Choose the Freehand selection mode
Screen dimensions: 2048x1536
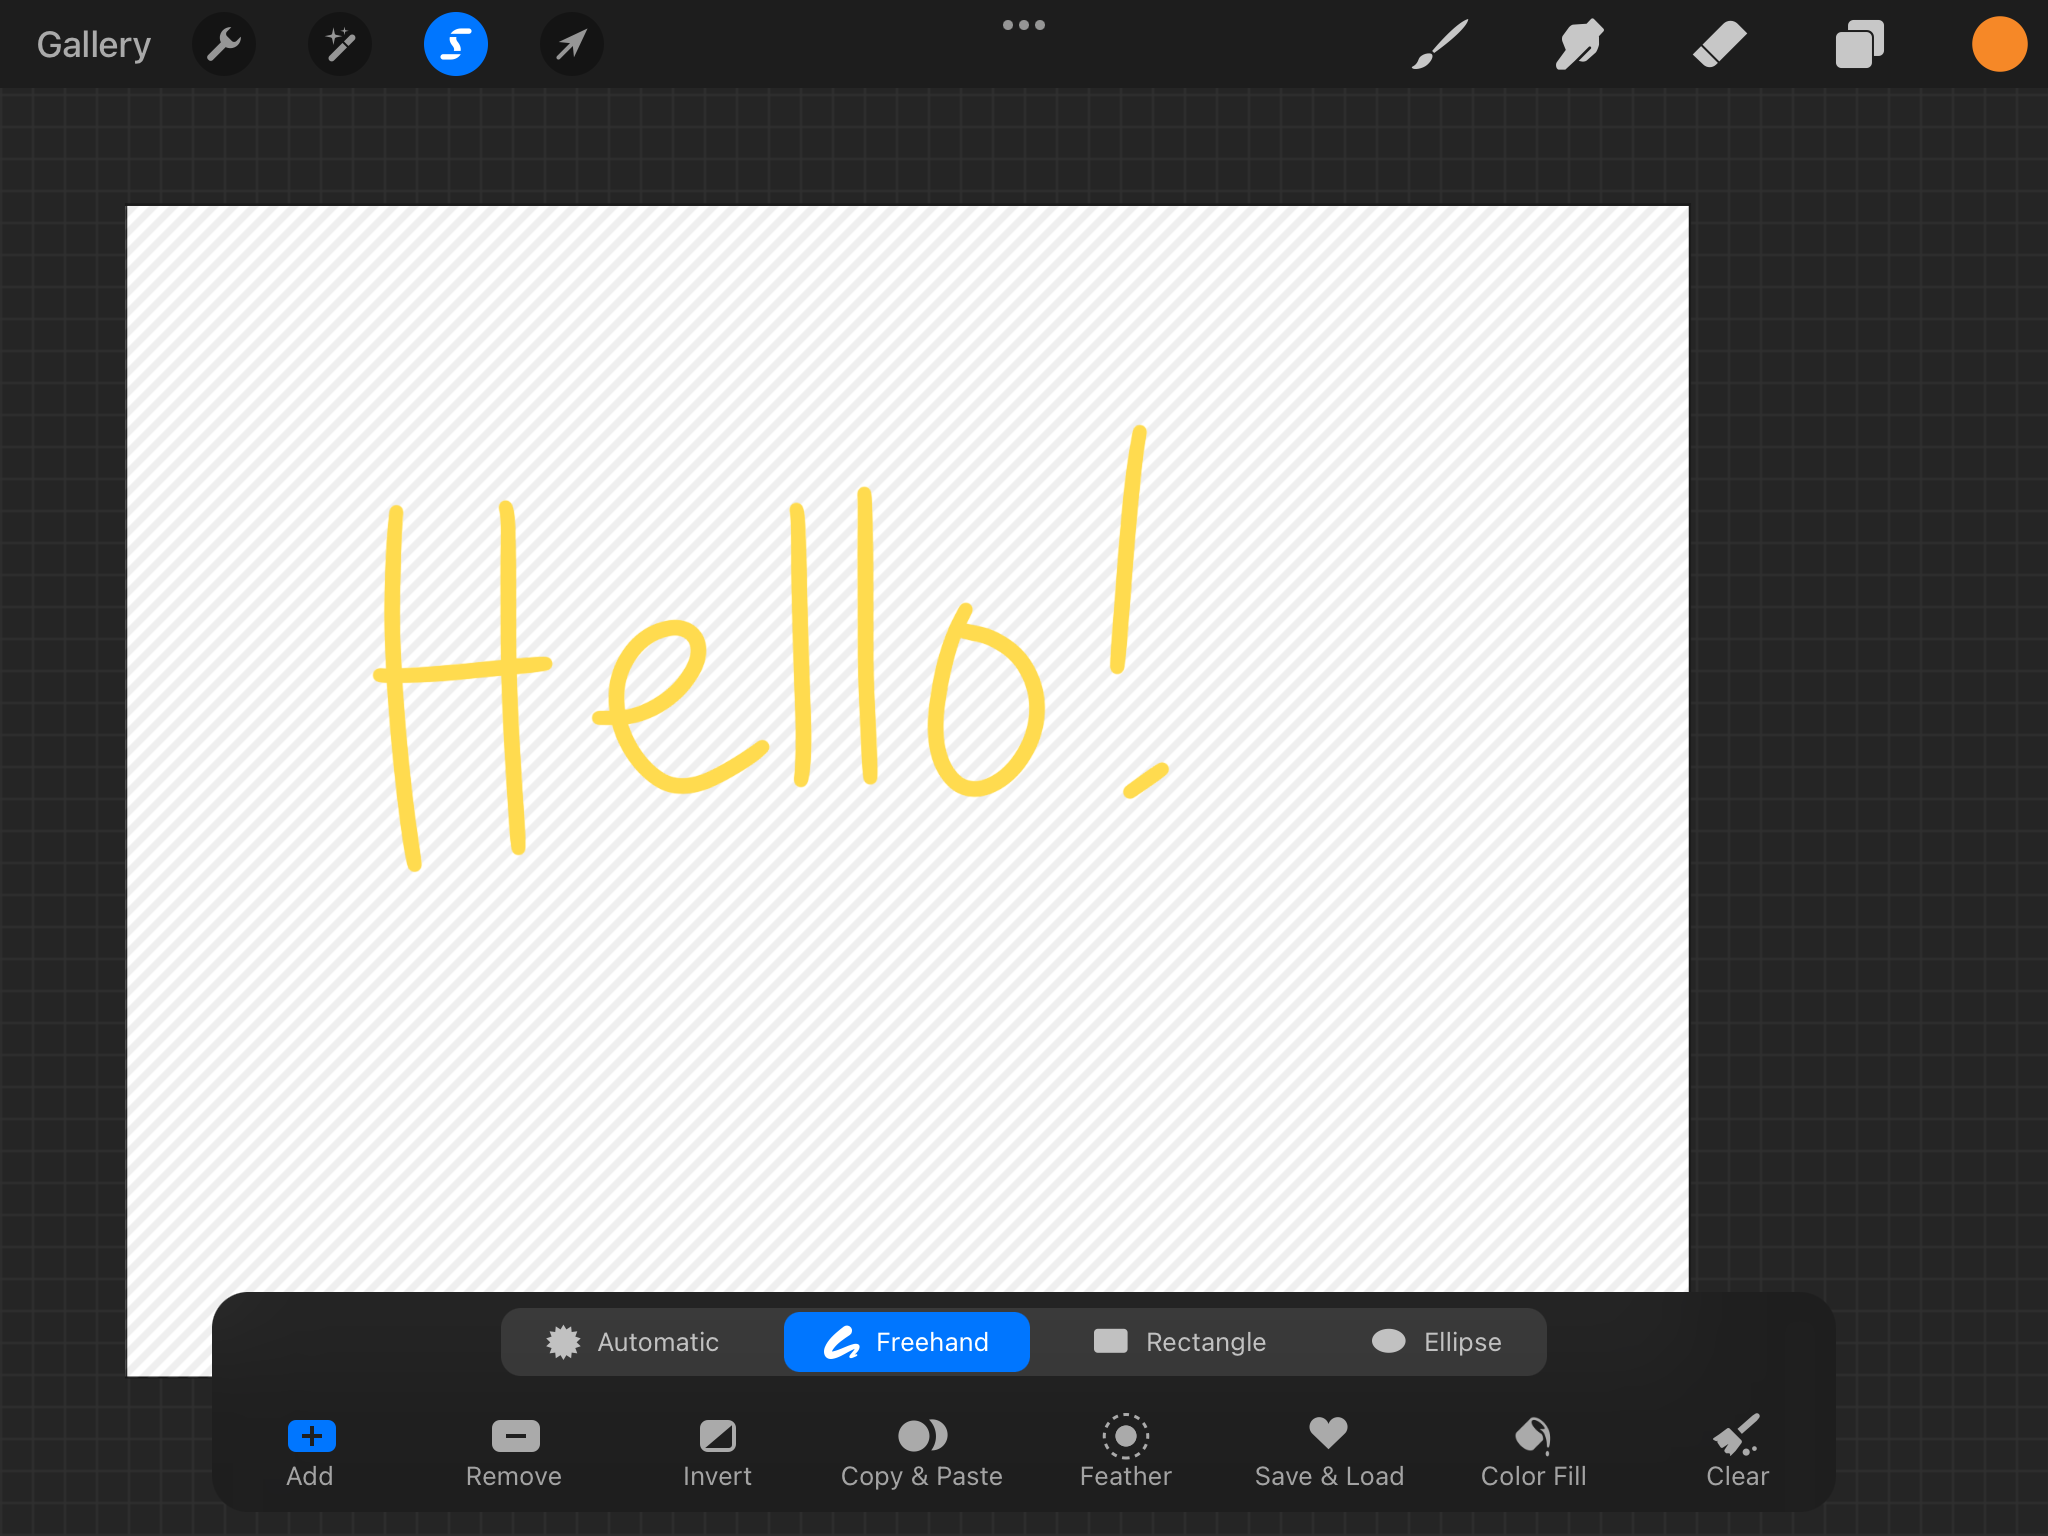tap(906, 1342)
